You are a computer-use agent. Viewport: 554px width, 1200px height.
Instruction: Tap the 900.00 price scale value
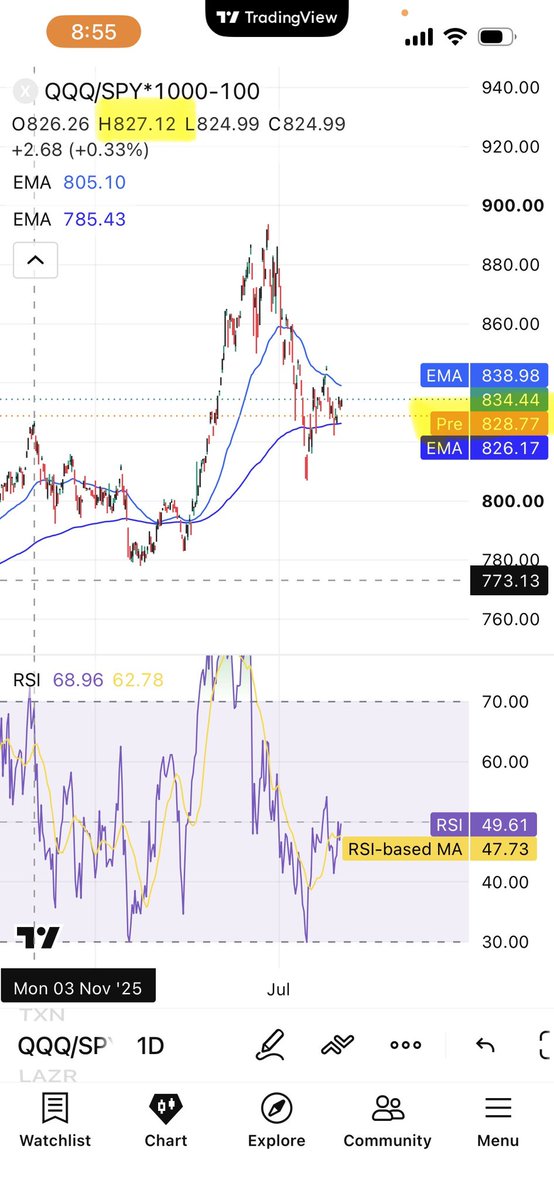tap(511, 205)
